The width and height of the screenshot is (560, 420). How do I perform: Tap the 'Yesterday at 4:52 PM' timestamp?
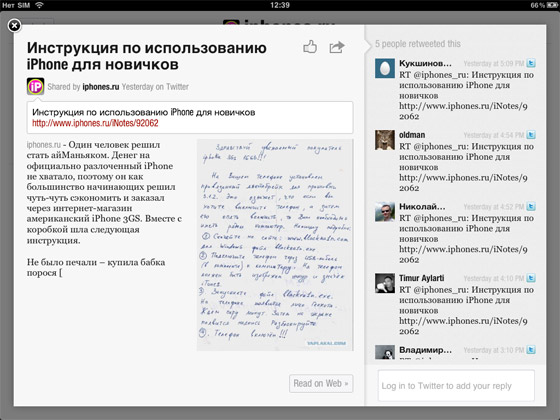(494, 207)
